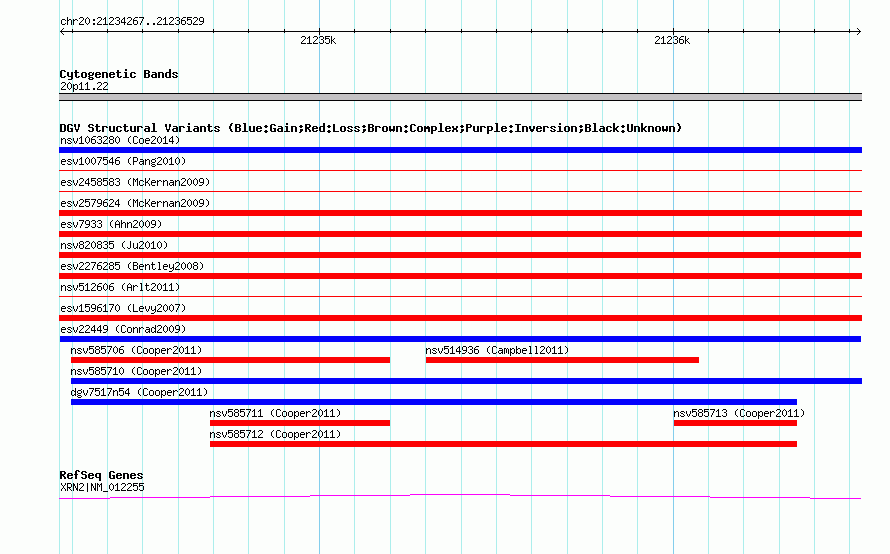The height and width of the screenshot is (554, 890).
Task: Click the nsv585706 (Cooper2011) label
Action: click(136, 350)
